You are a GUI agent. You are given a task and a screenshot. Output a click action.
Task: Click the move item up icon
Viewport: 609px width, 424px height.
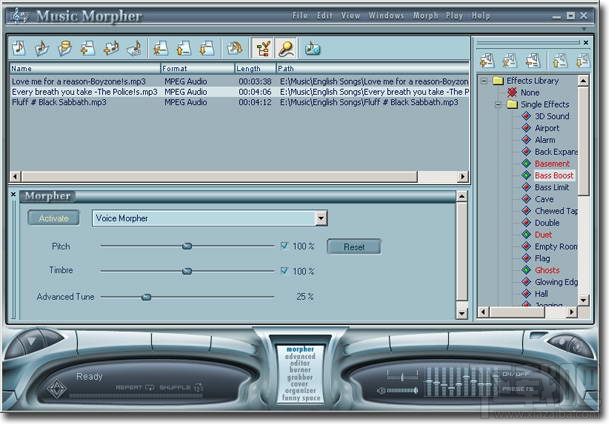pos(184,48)
